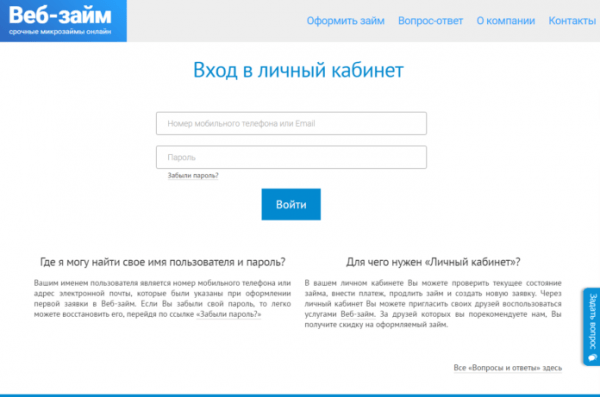600x397 pixels.
Task: Click the Веб-займ logo
Action: coord(63,21)
